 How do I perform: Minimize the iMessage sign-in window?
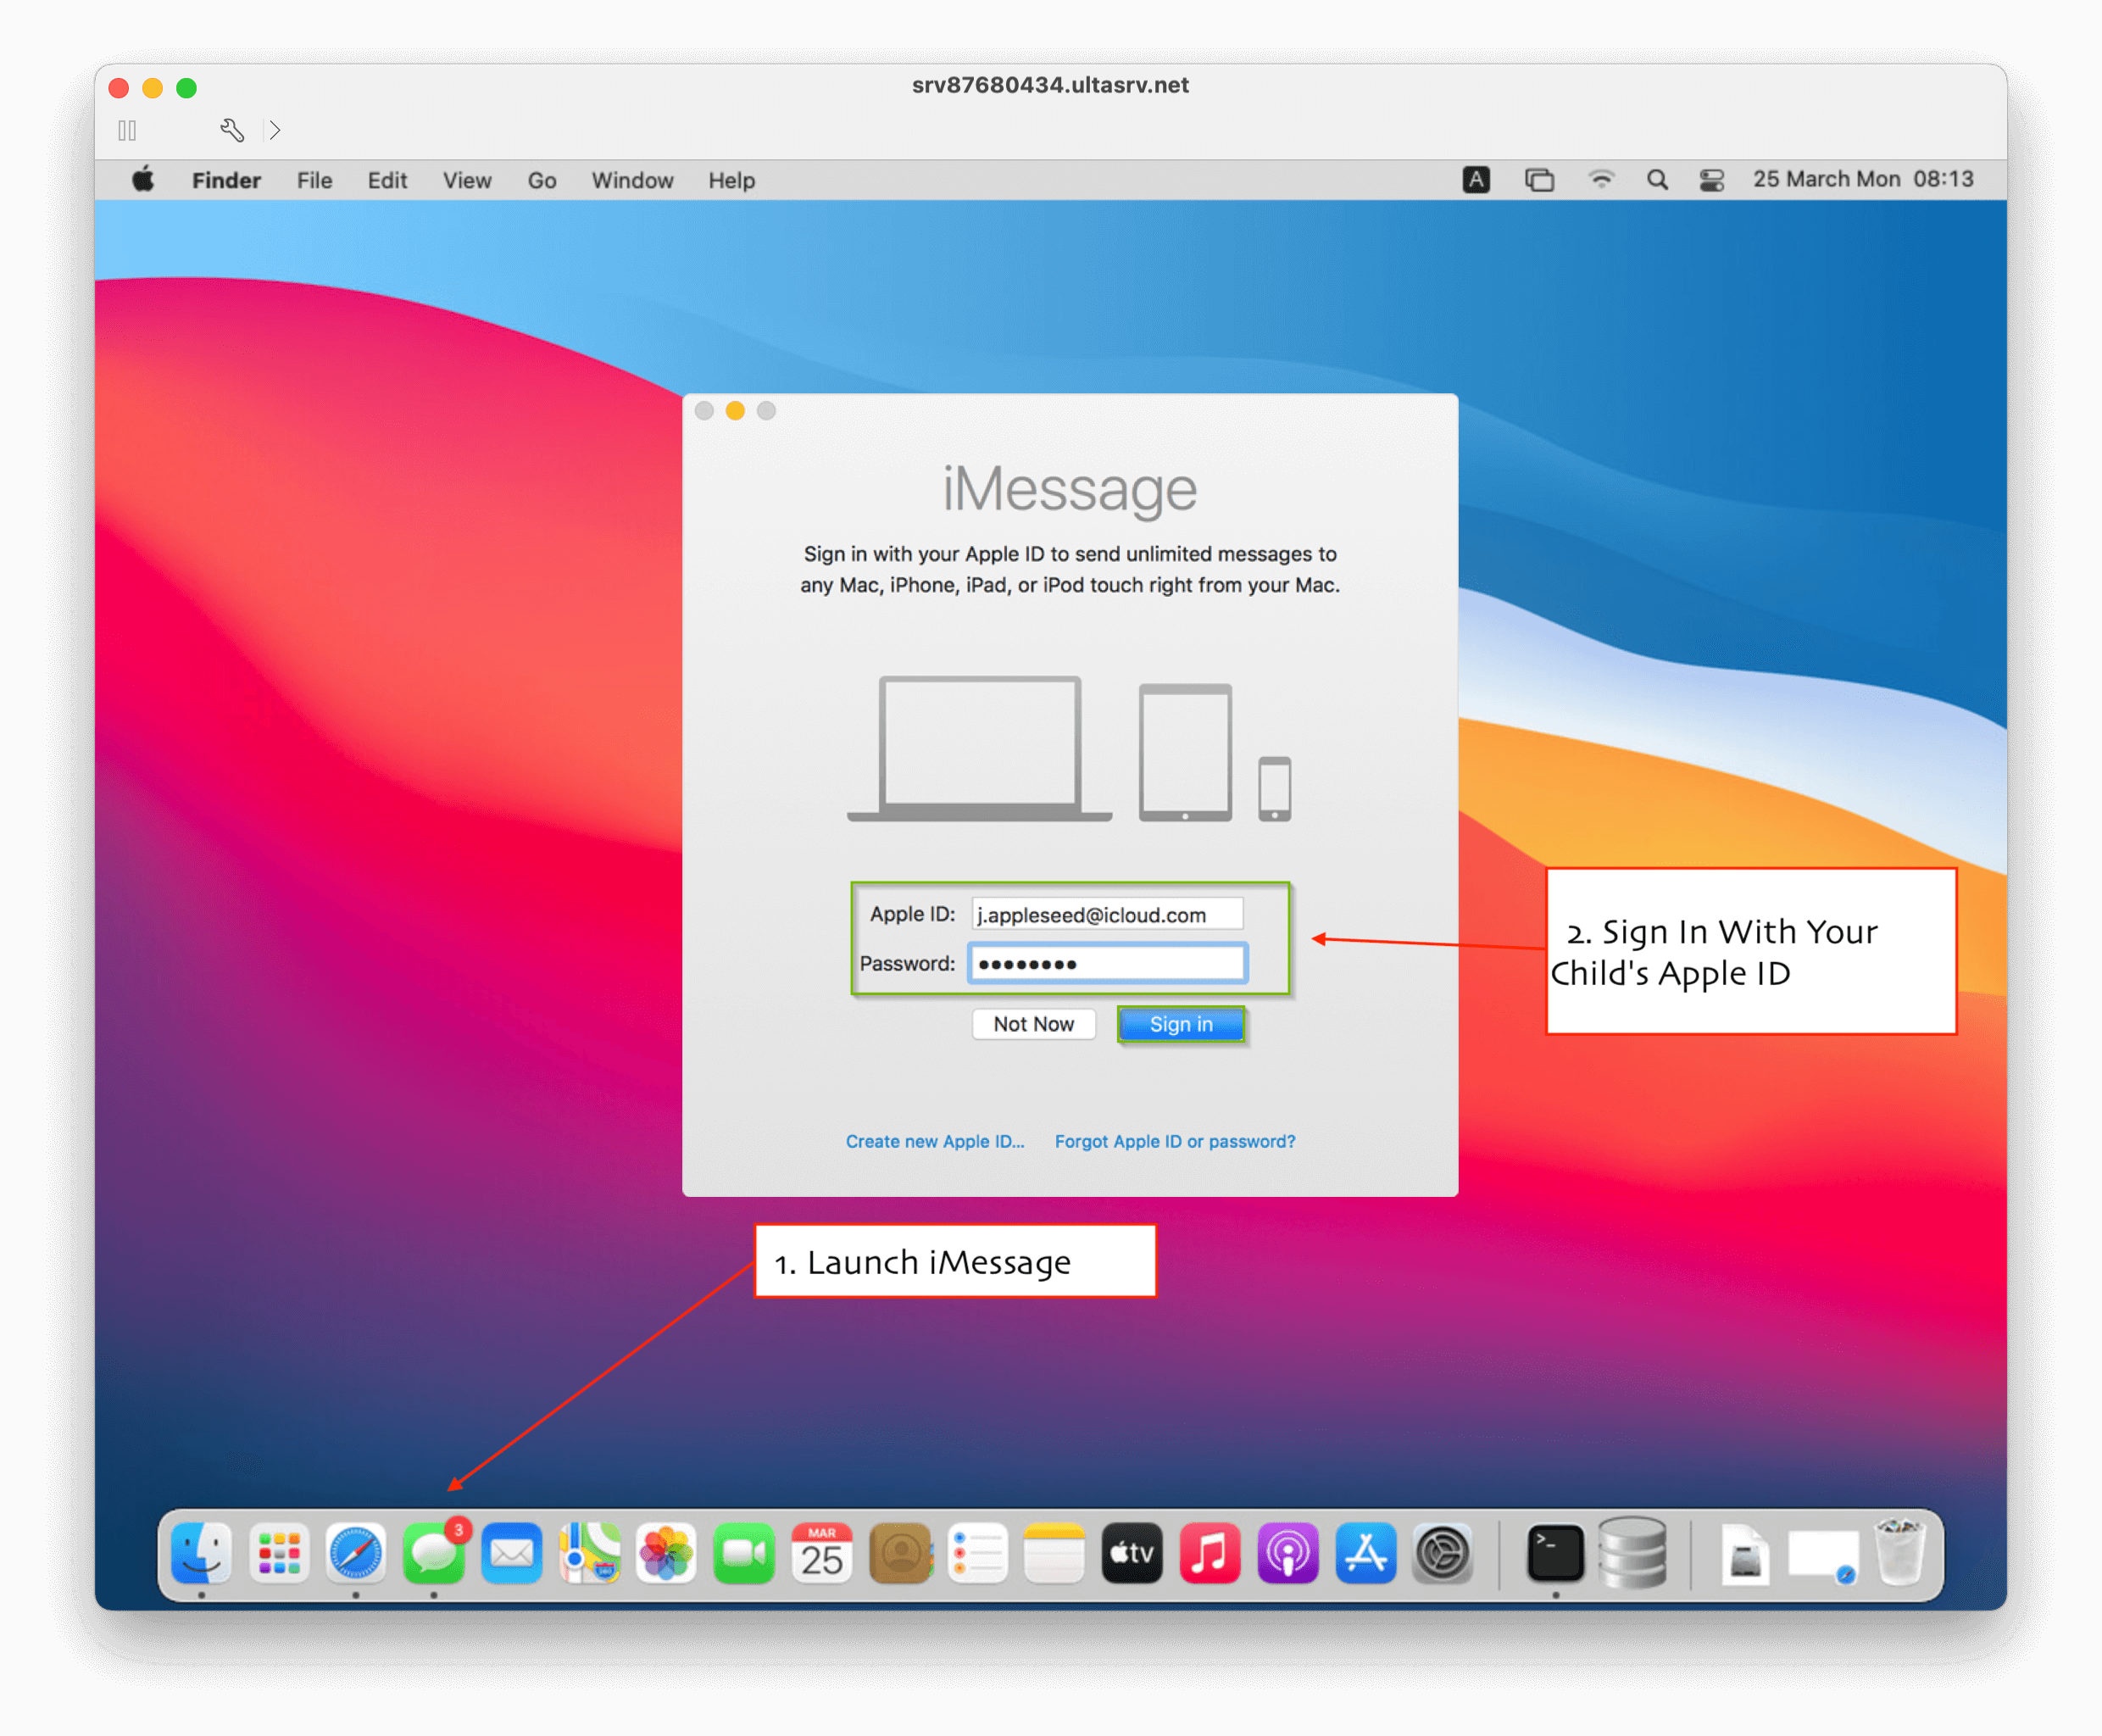point(735,411)
